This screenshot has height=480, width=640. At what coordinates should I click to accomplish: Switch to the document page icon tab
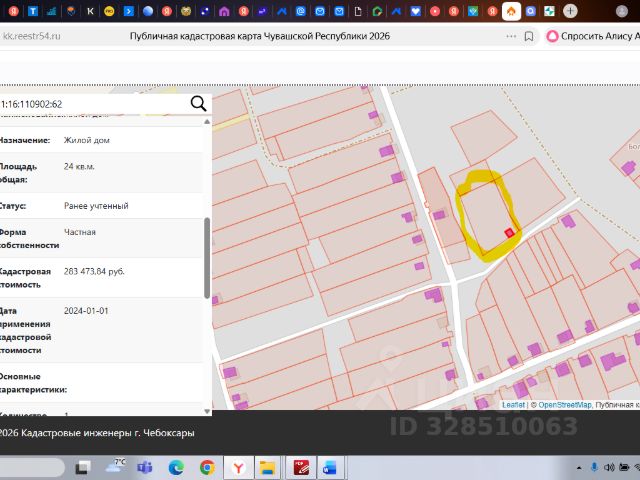click(x=358, y=11)
